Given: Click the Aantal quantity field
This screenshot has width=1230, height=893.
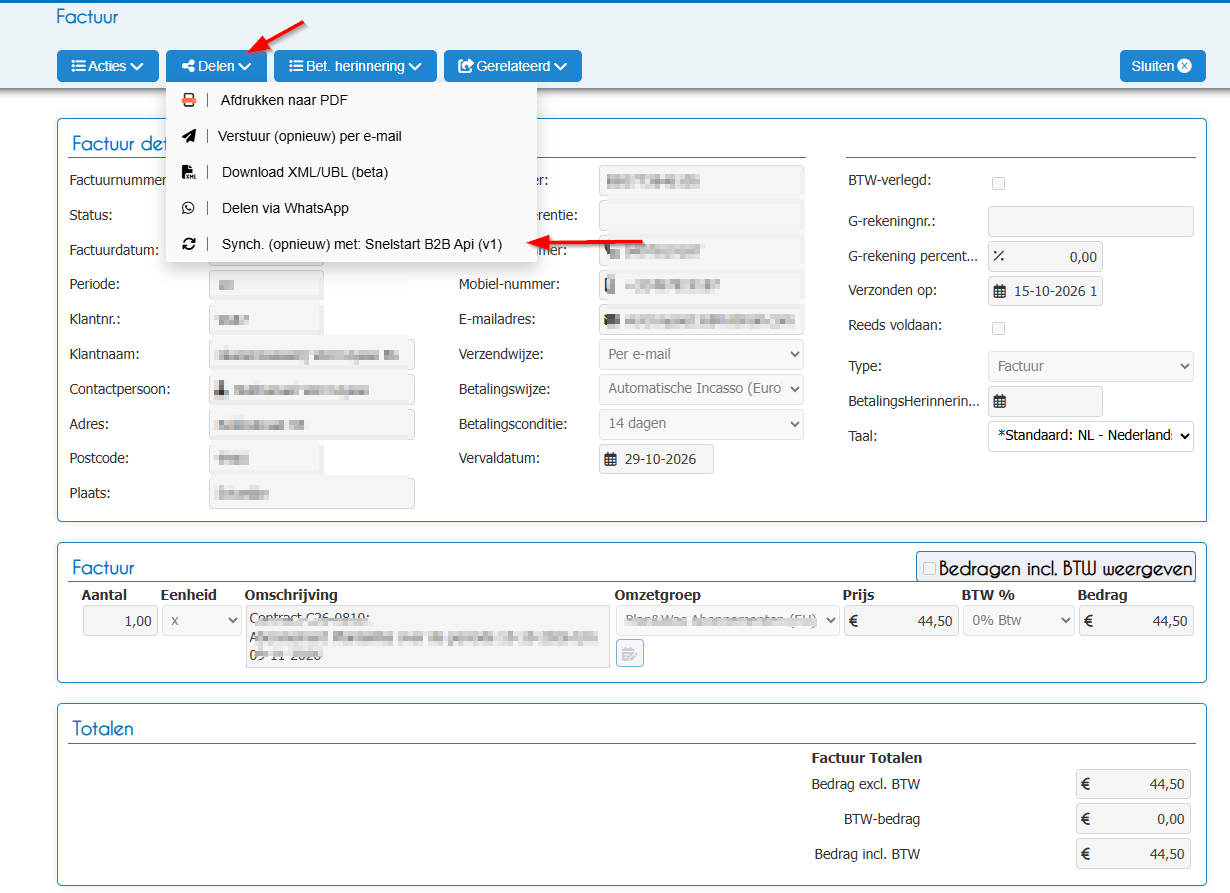Looking at the screenshot, I should pos(120,621).
